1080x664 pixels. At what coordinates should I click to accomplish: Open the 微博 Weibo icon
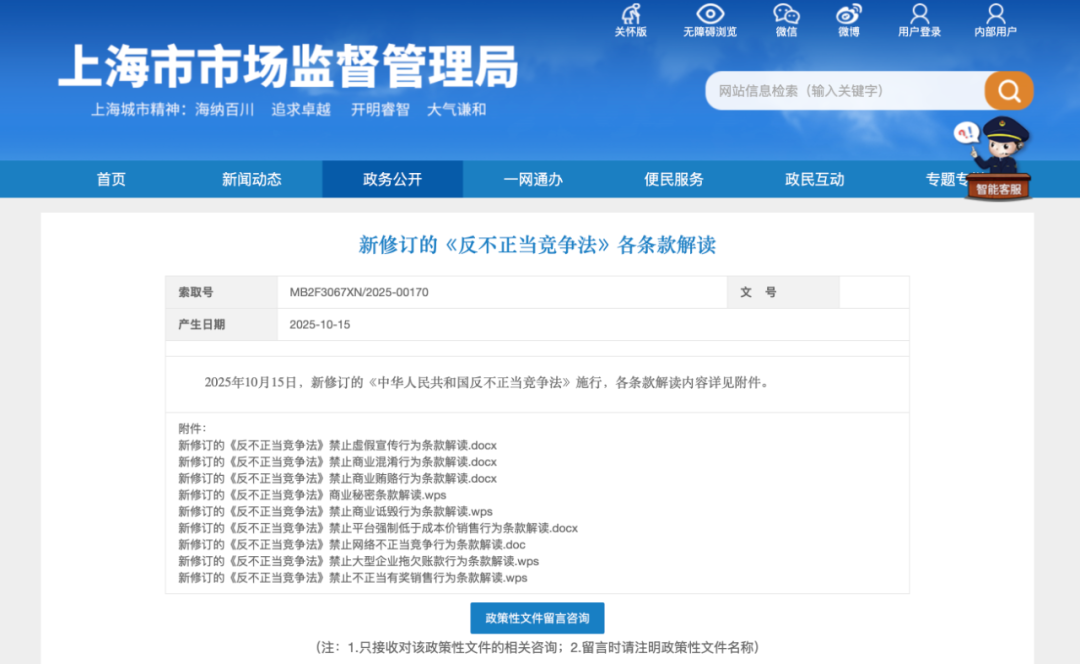tap(849, 15)
